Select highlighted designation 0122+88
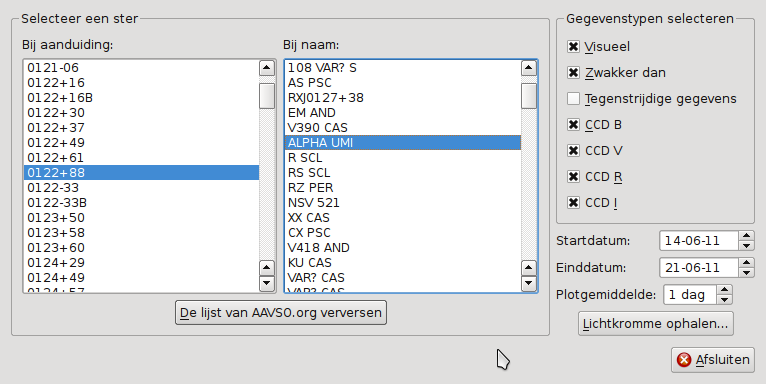This screenshot has width=766, height=384. click(141, 172)
